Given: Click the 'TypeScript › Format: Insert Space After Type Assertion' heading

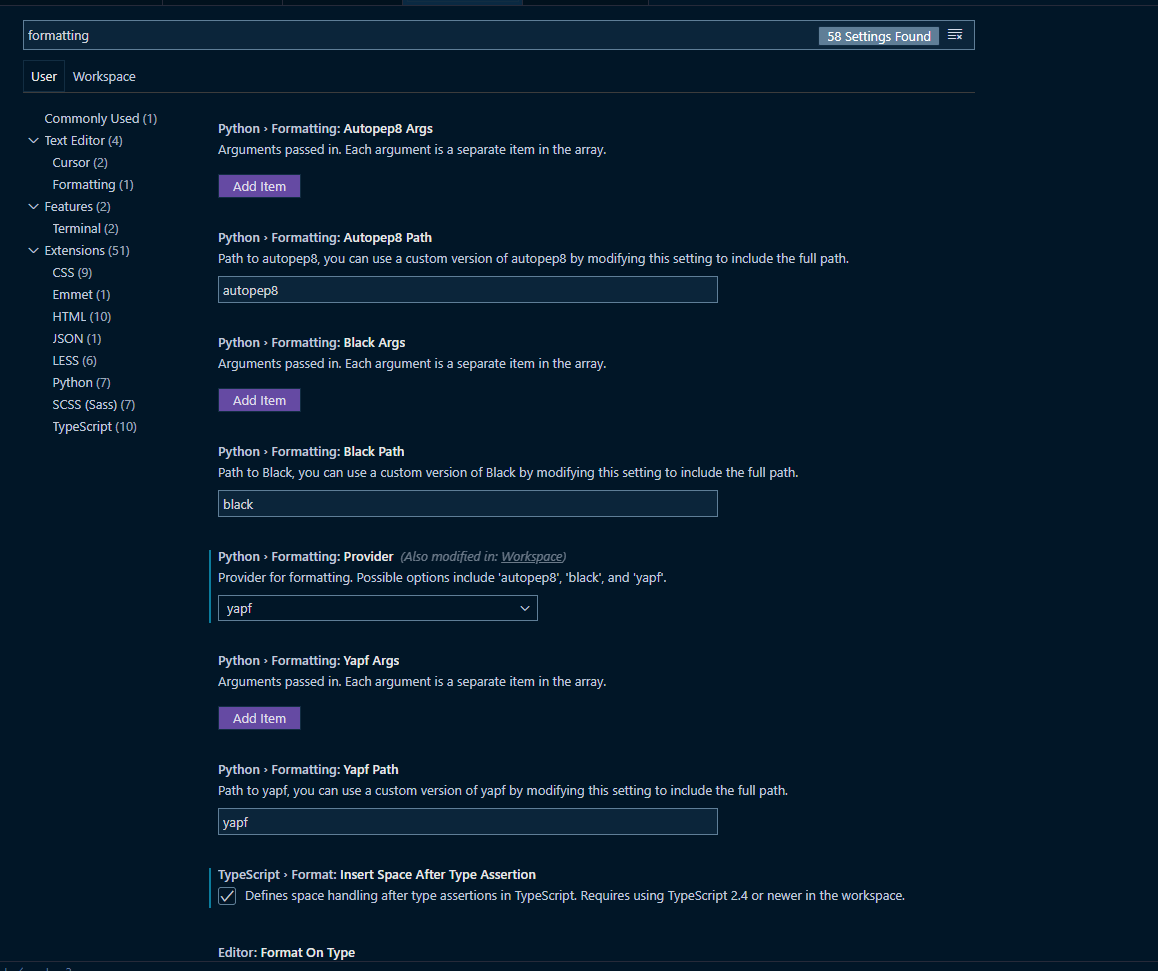Looking at the screenshot, I should tap(377, 874).
